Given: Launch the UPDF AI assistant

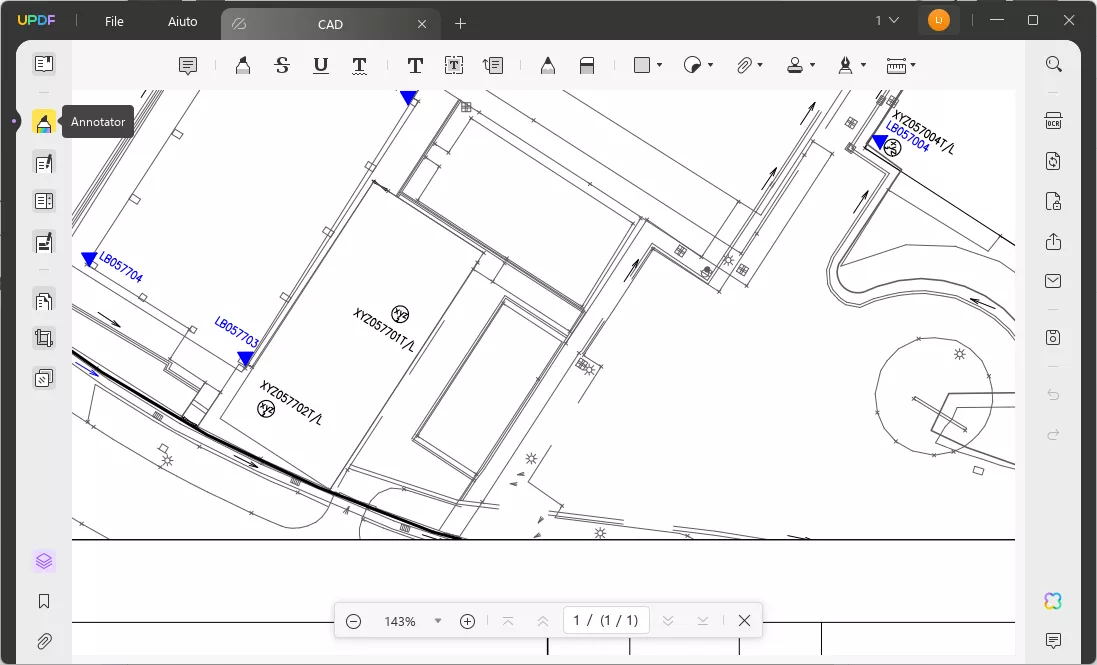Looking at the screenshot, I should pyautogui.click(x=1053, y=601).
